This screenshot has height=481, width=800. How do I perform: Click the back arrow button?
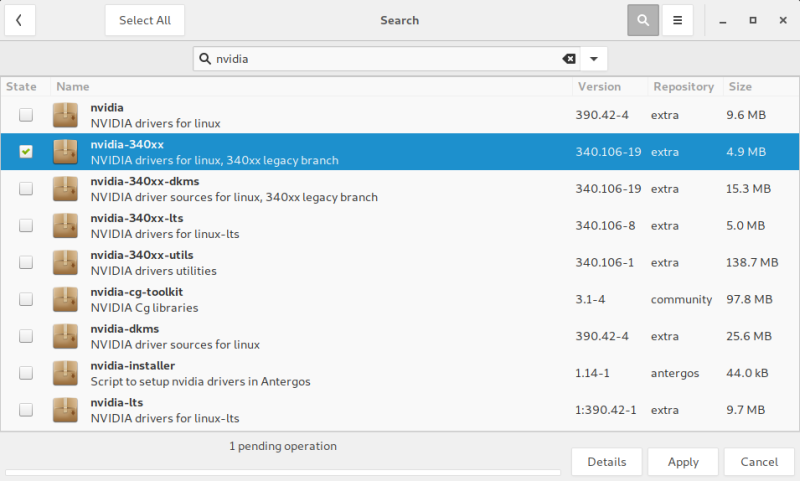click(x=19, y=20)
